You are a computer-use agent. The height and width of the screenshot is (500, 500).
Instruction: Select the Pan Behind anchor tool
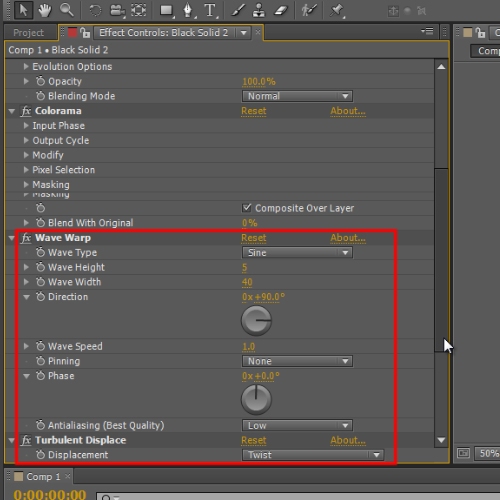click(x=138, y=10)
